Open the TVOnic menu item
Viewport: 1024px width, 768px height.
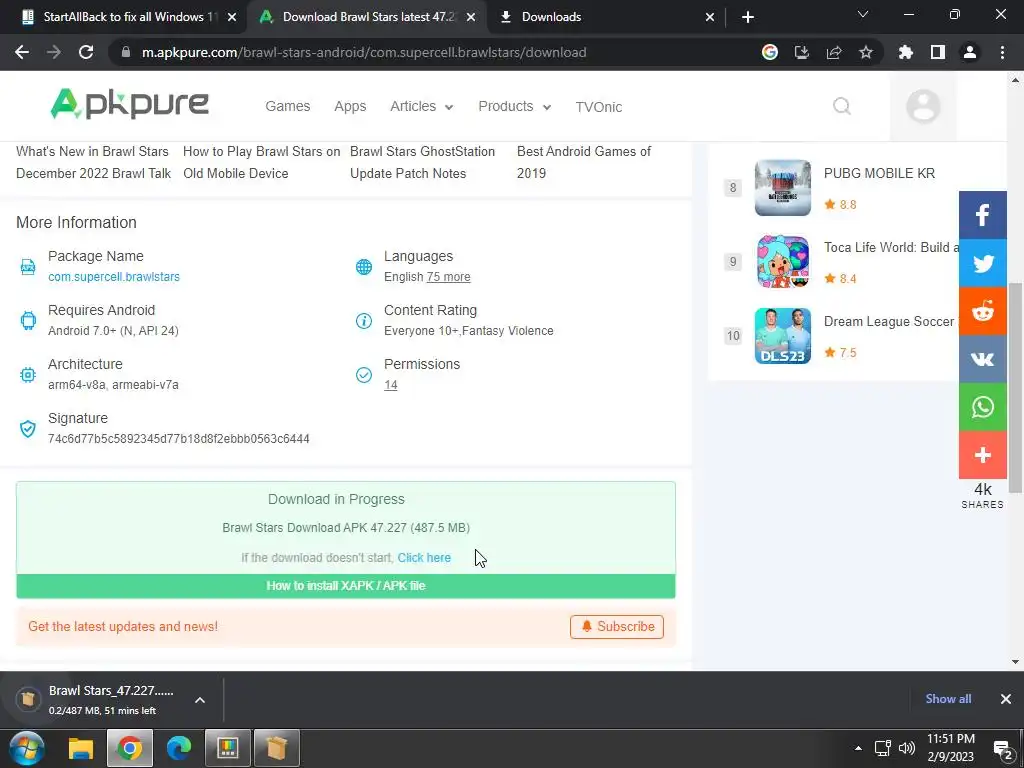pyautogui.click(x=598, y=107)
